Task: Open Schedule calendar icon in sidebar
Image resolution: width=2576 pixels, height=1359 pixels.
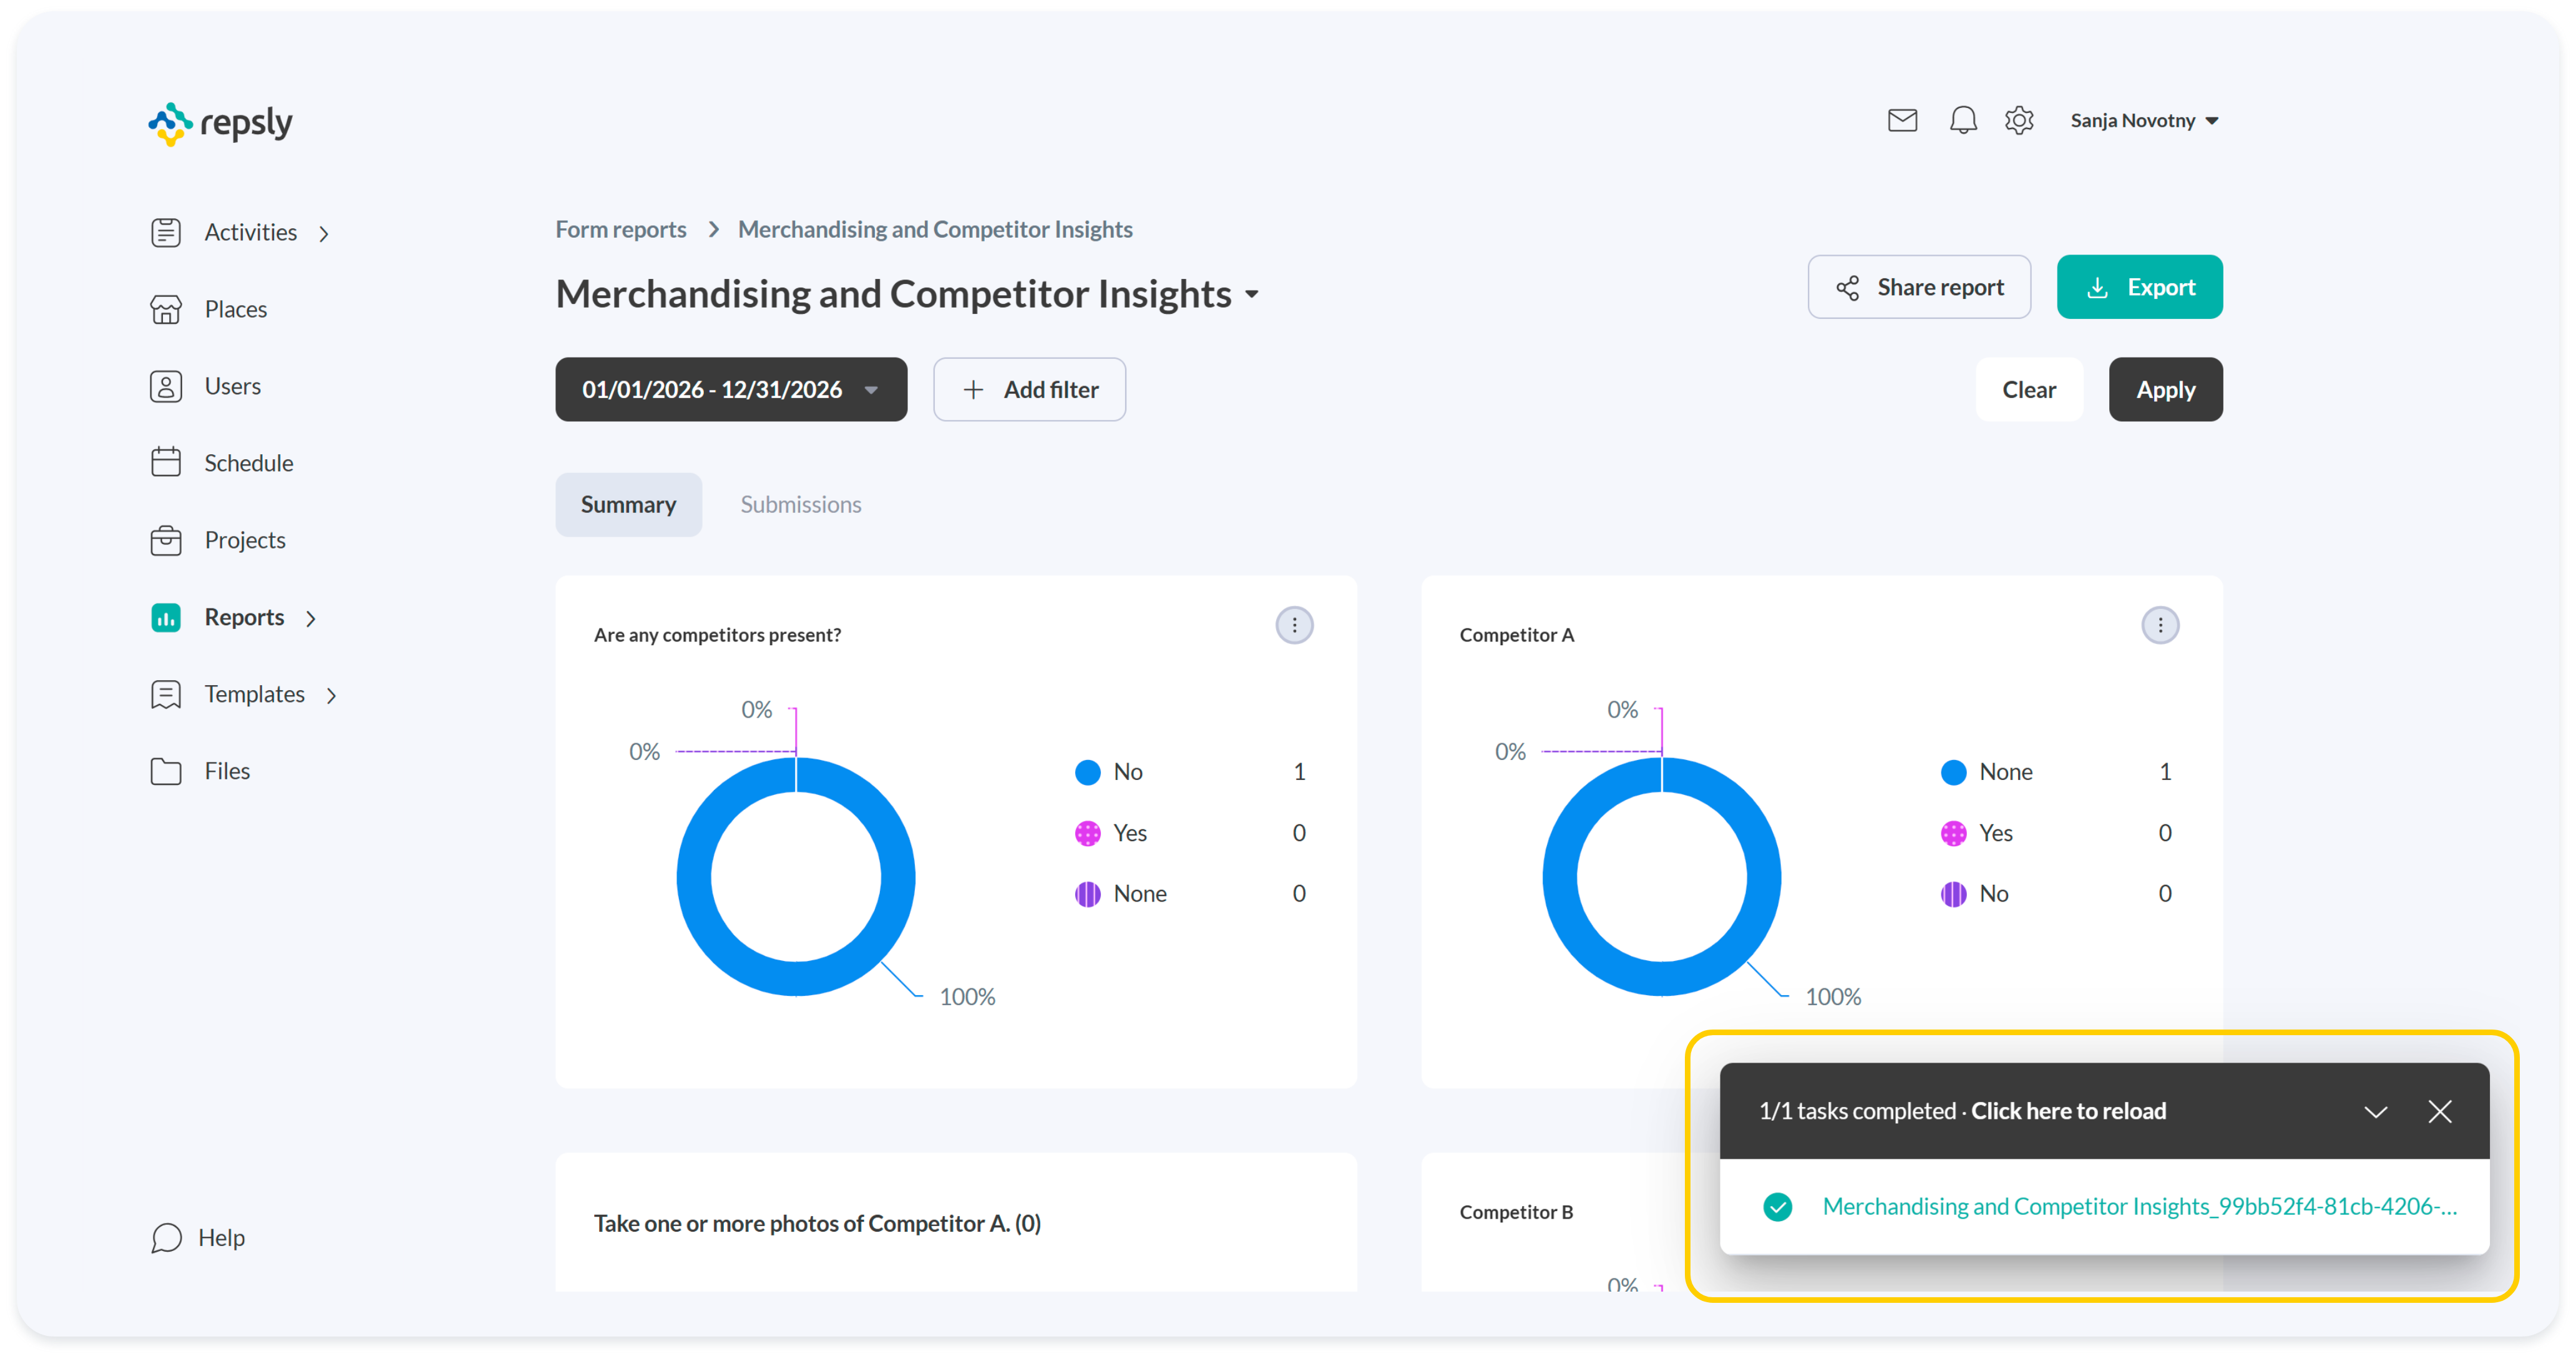Action: (x=166, y=463)
